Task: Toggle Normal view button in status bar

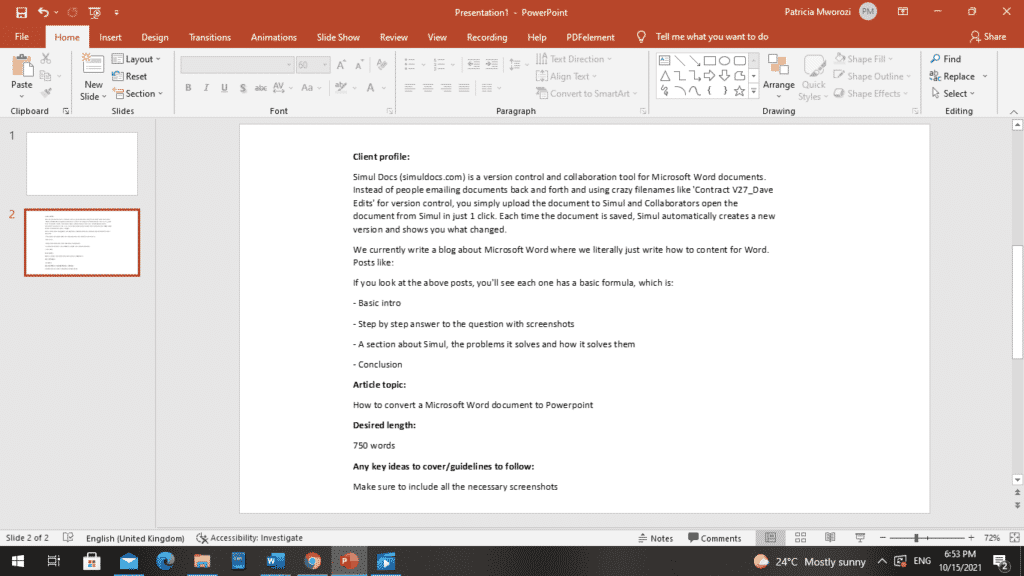Action: pyautogui.click(x=771, y=537)
